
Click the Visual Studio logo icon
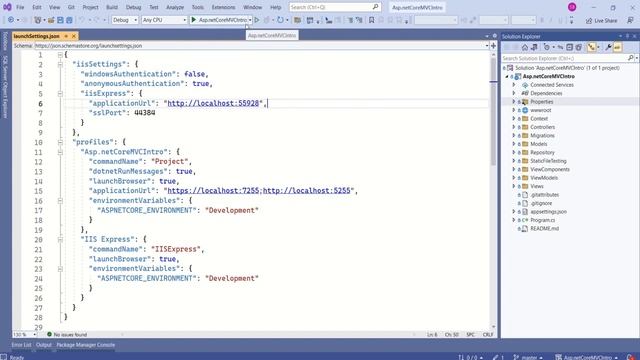tap(7, 7)
